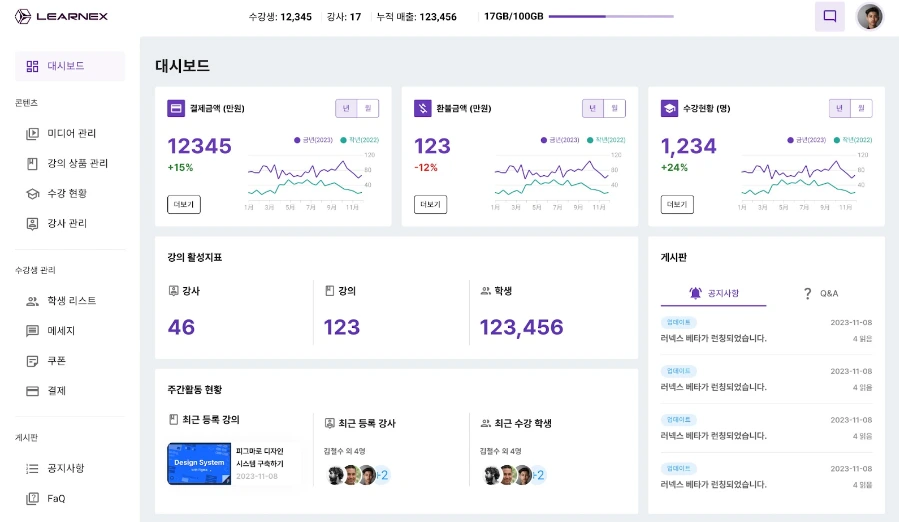Screen dimensions: 899x522
Task: Click the 학생 리스트 people icon
Action: point(33,301)
